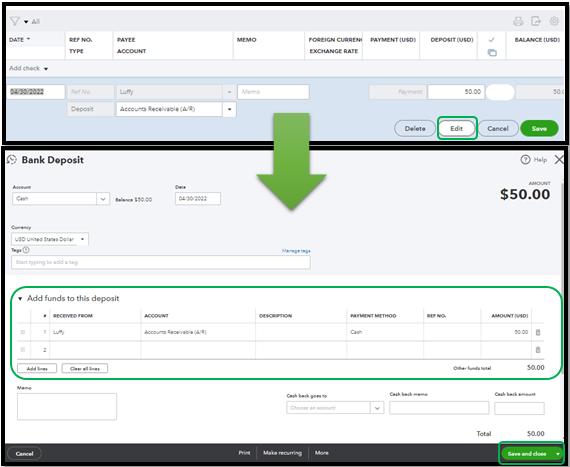The width and height of the screenshot is (570, 467).
Task: Click the DEPOSIT (USD) column header
Action: [452, 40]
